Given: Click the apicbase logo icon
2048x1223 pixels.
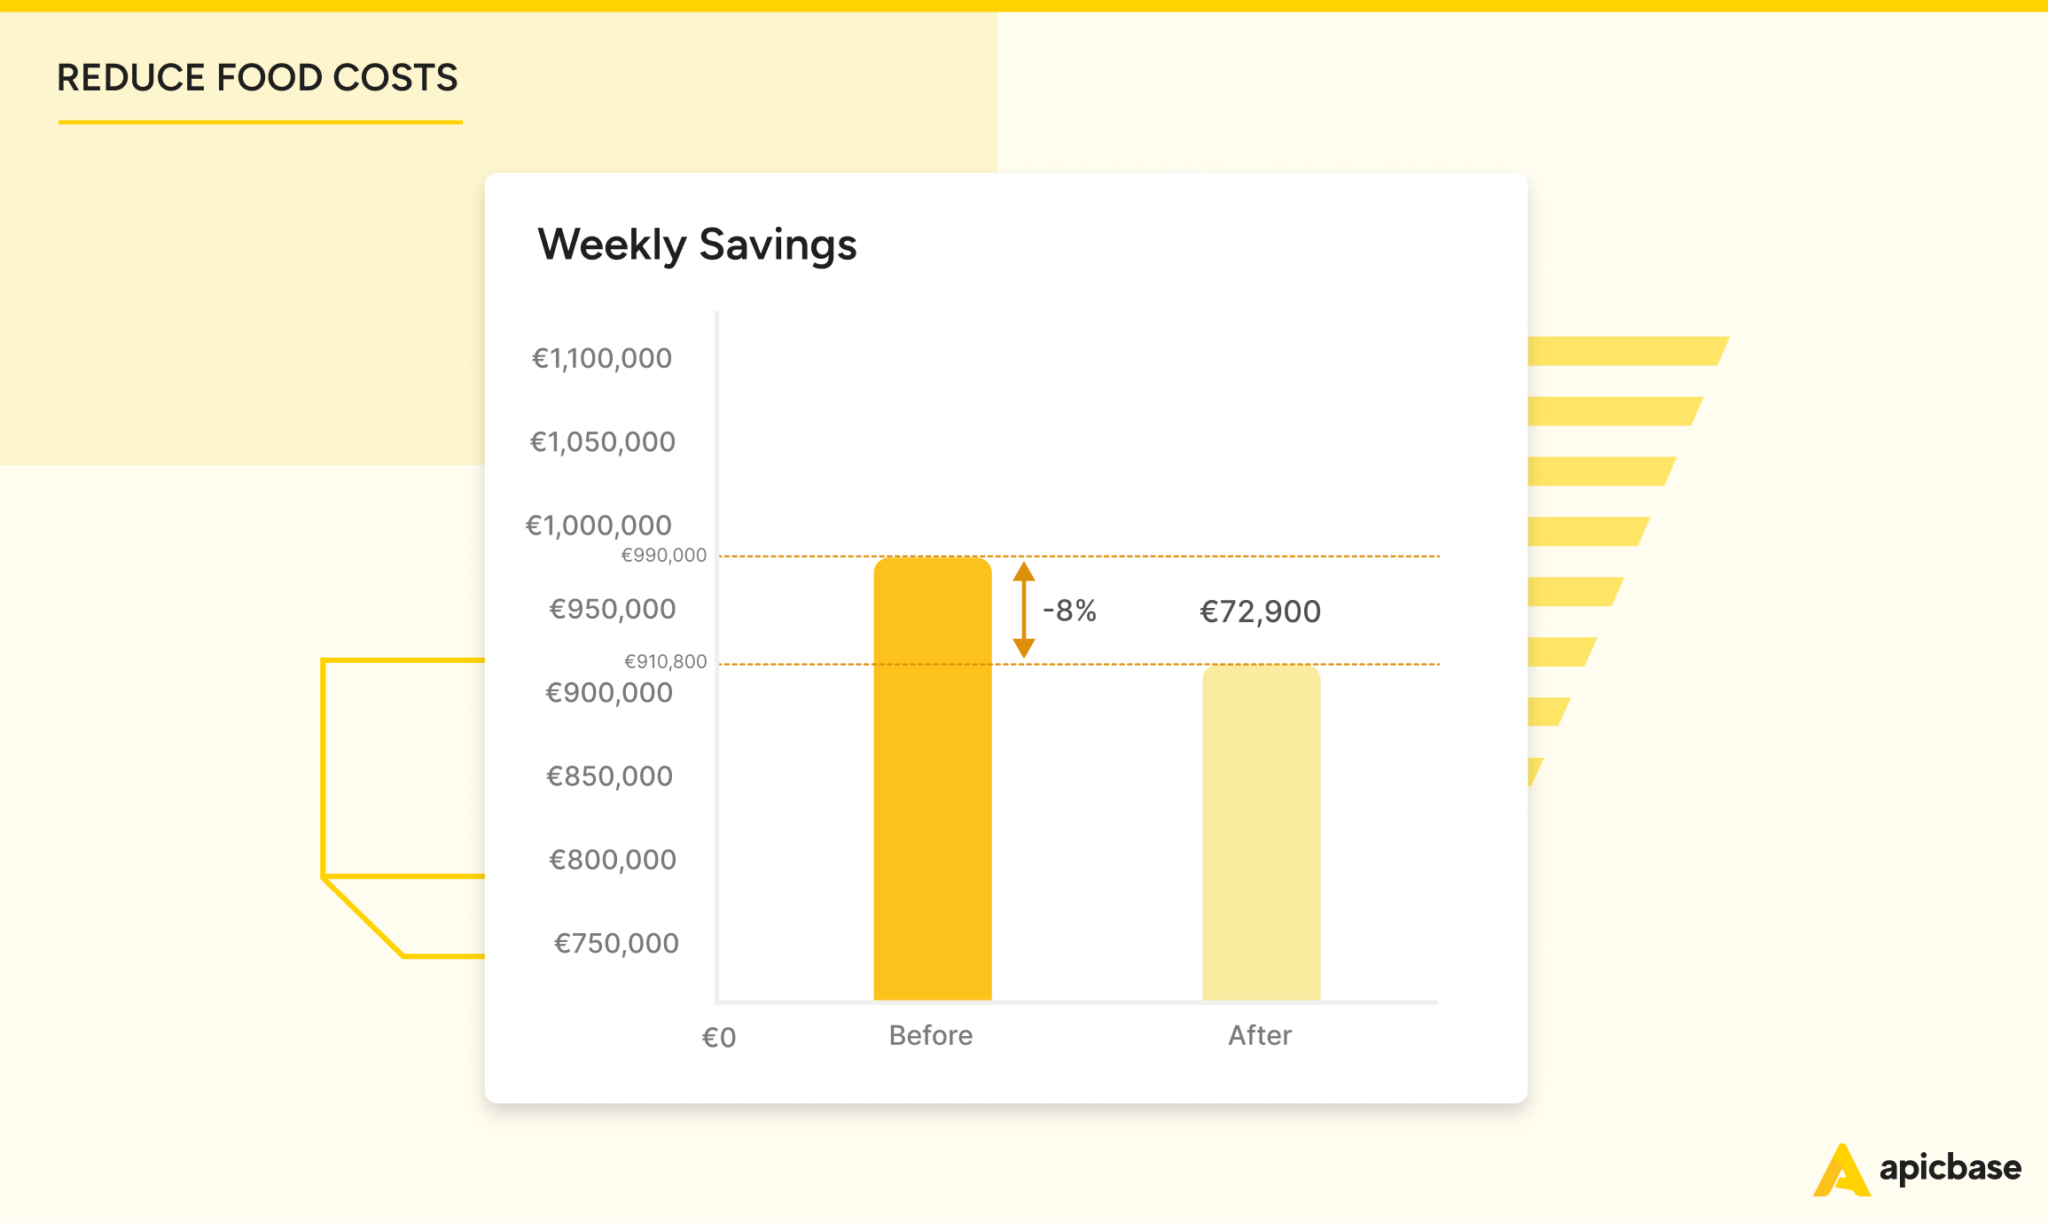Looking at the screenshot, I should point(1842,1171).
